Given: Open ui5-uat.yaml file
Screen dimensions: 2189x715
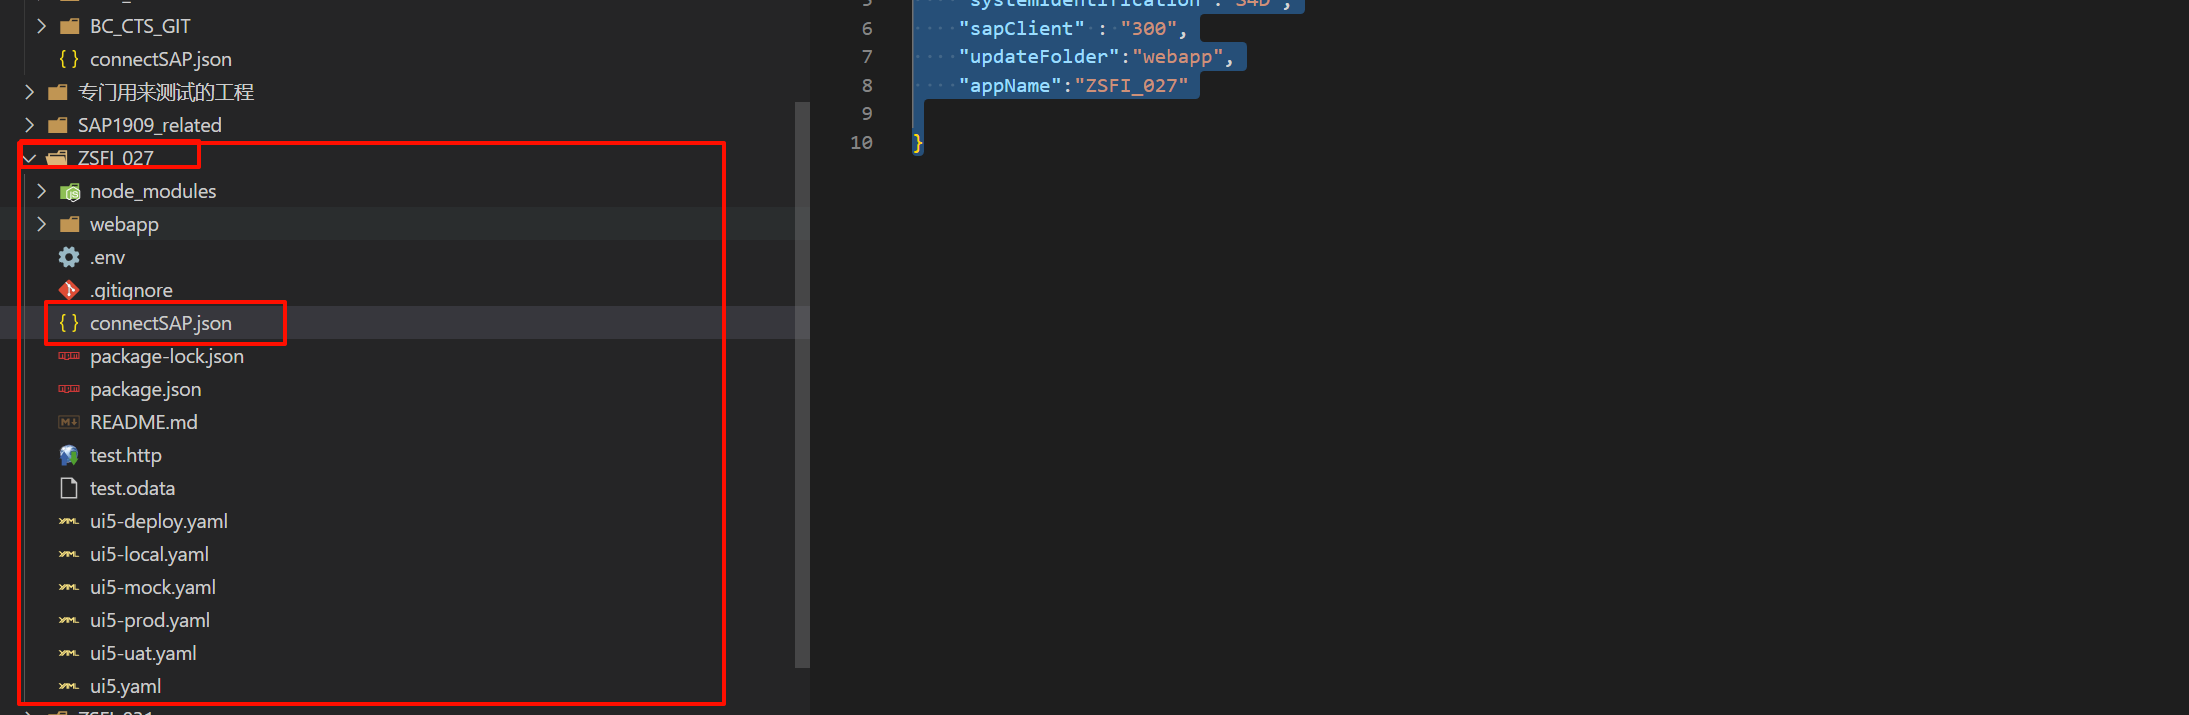Looking at the screenshot, I should [143, 653].
